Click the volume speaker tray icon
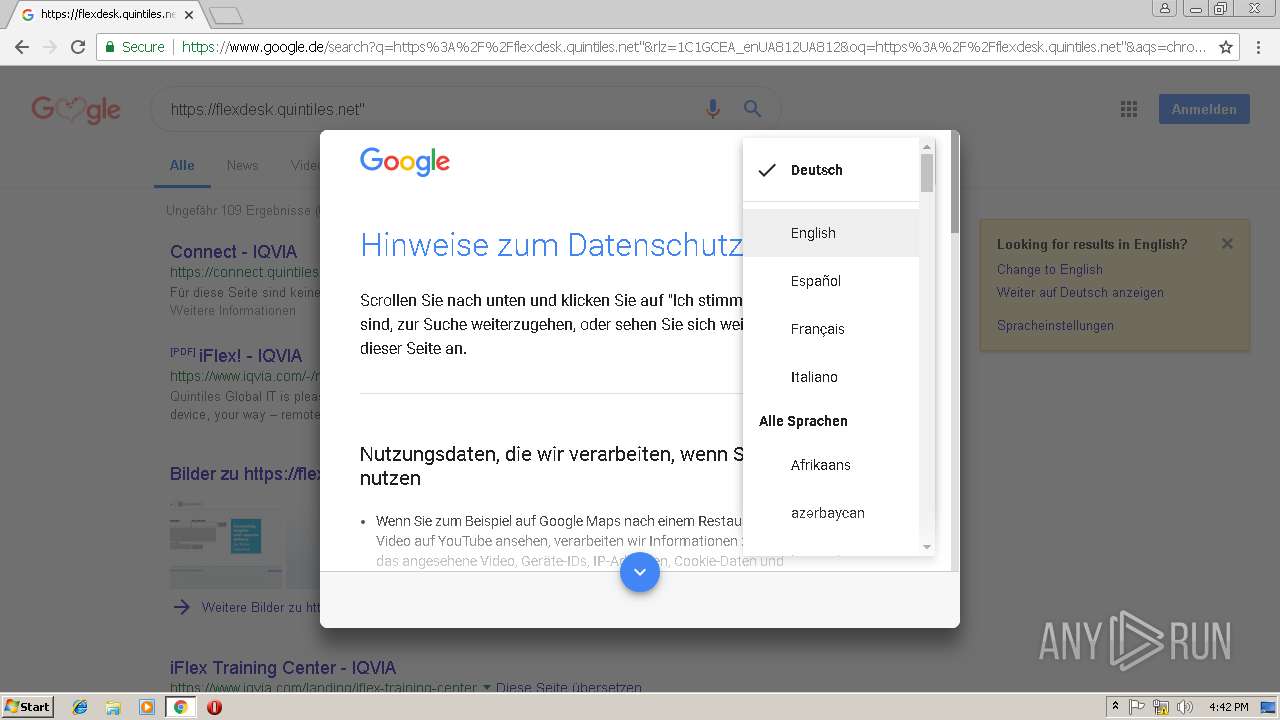Viewport: 1280px width, 720px height. 1185,707
